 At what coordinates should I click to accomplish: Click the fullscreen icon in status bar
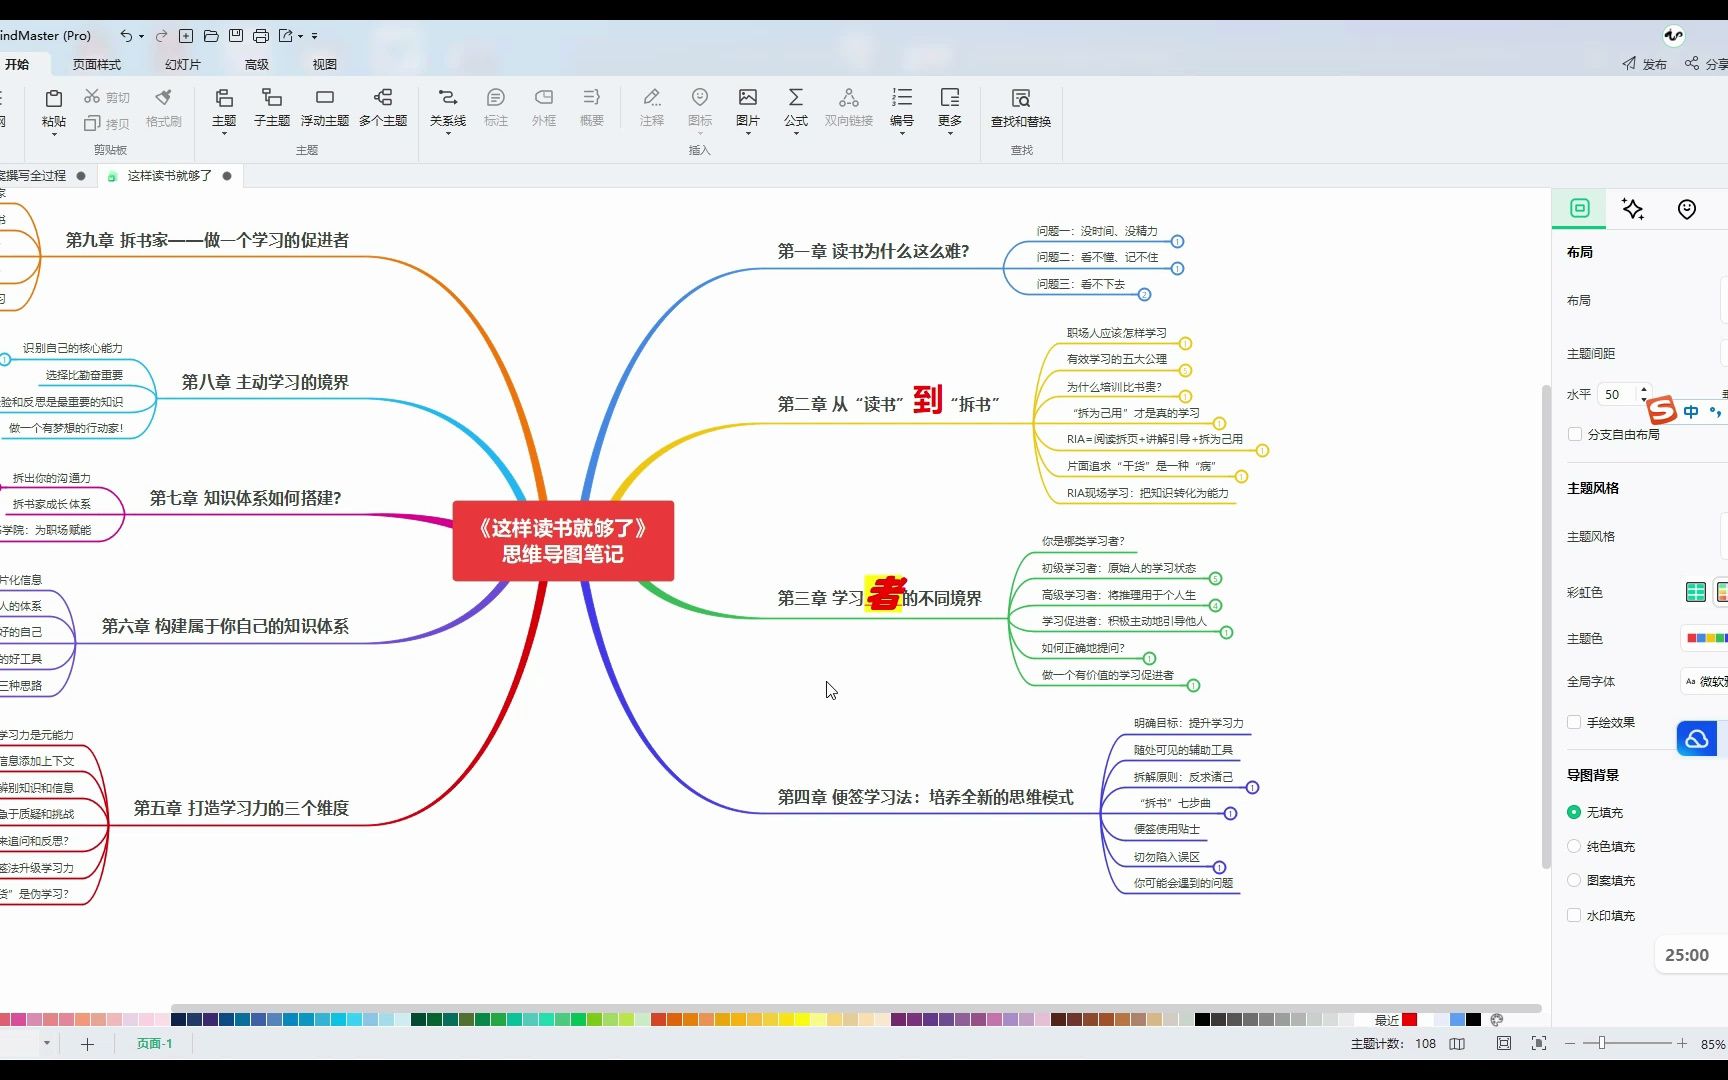(1539, 1043)
